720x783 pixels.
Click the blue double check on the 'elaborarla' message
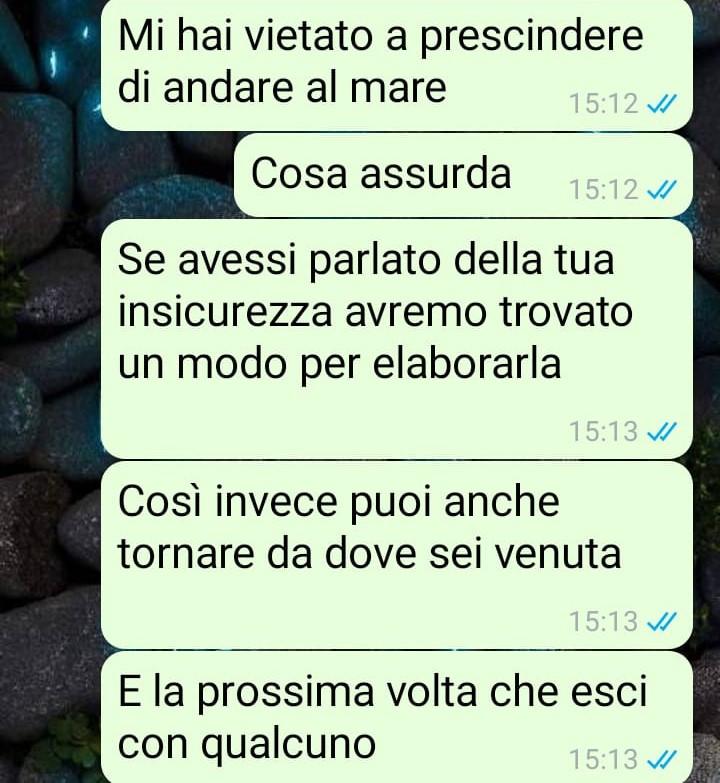662,431
